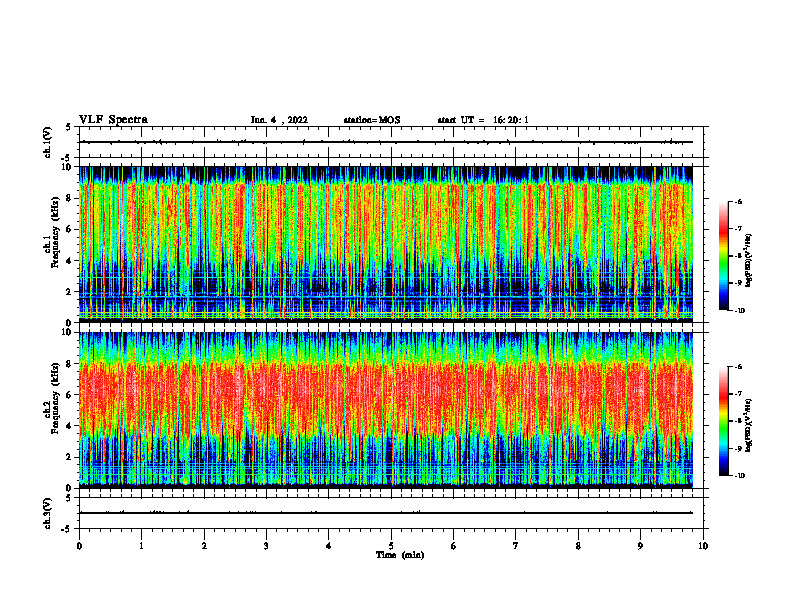This screenshot has width=792, height=612.
Task: Click time axis tick label "5"
Action: (391, 546)
